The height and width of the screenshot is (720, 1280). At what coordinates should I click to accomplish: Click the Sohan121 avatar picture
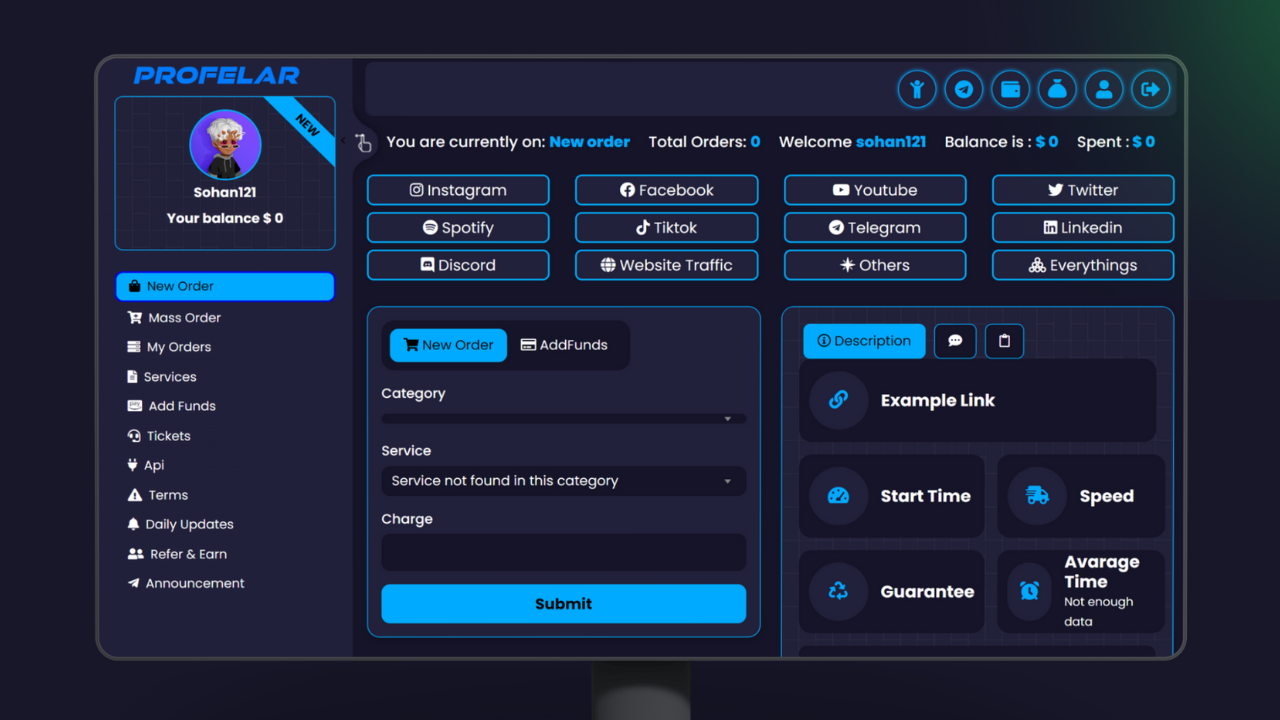click(225, 145)
